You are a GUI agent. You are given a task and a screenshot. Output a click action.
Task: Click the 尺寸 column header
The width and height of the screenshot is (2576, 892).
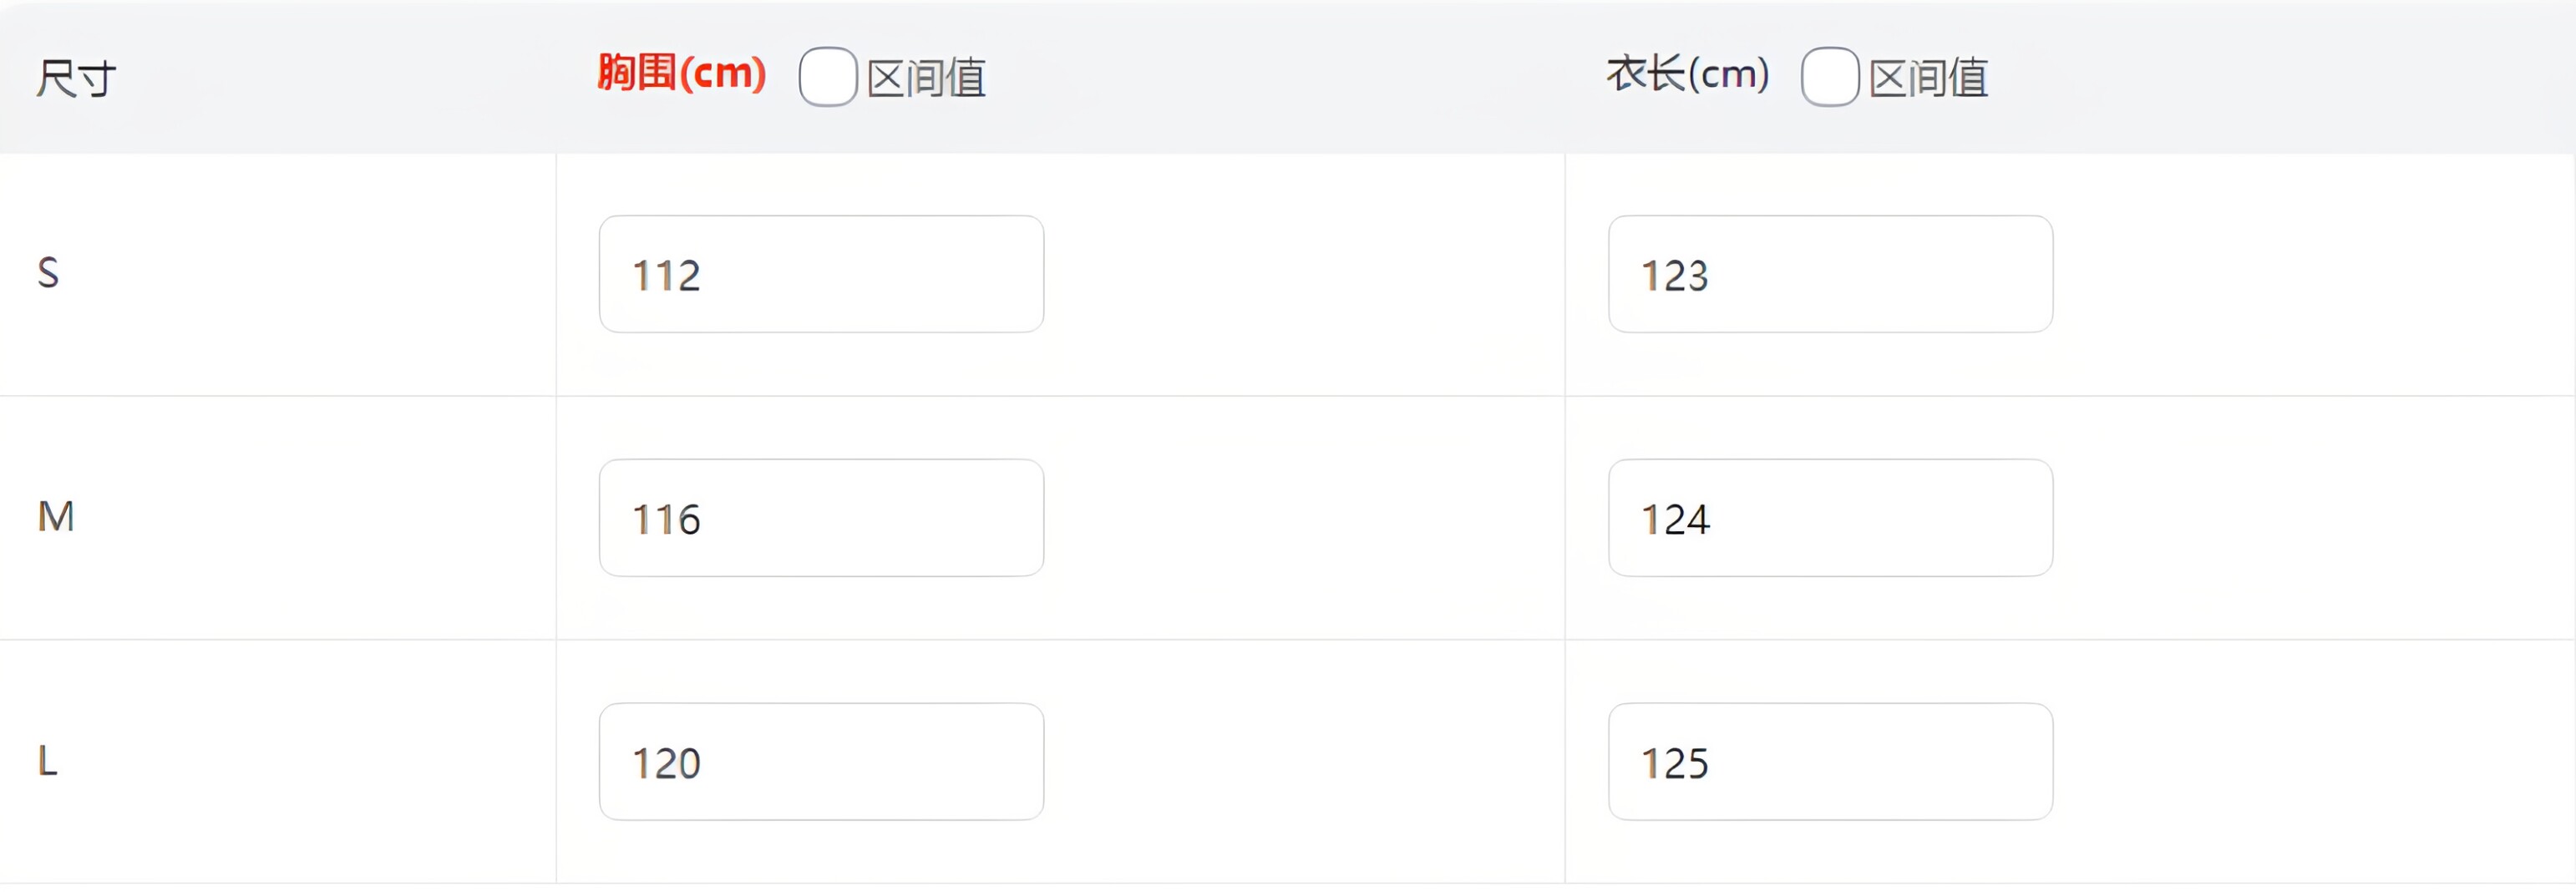pos(76,78)
